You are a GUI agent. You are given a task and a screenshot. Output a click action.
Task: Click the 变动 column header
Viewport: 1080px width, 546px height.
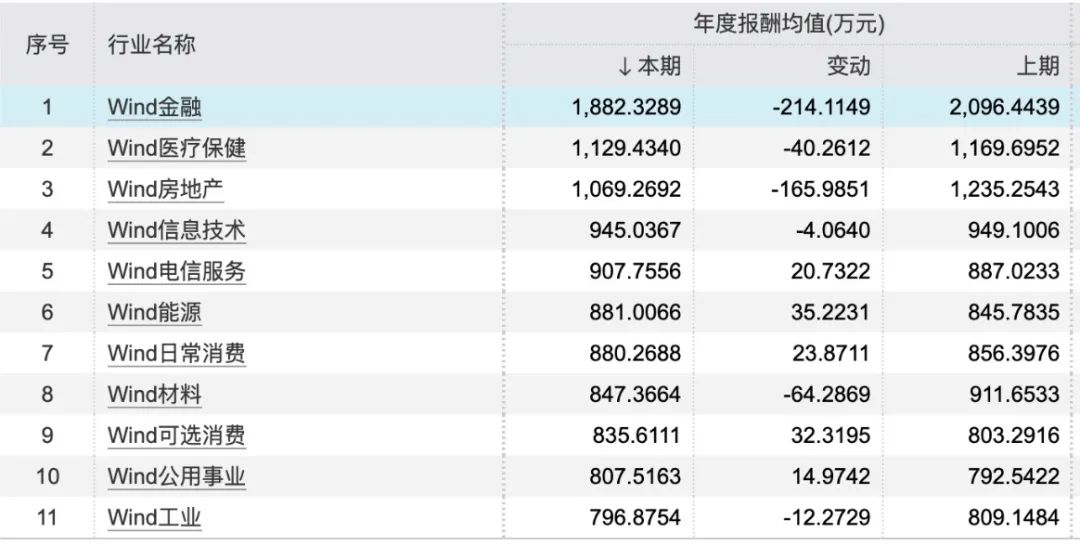tap(849, 66)
